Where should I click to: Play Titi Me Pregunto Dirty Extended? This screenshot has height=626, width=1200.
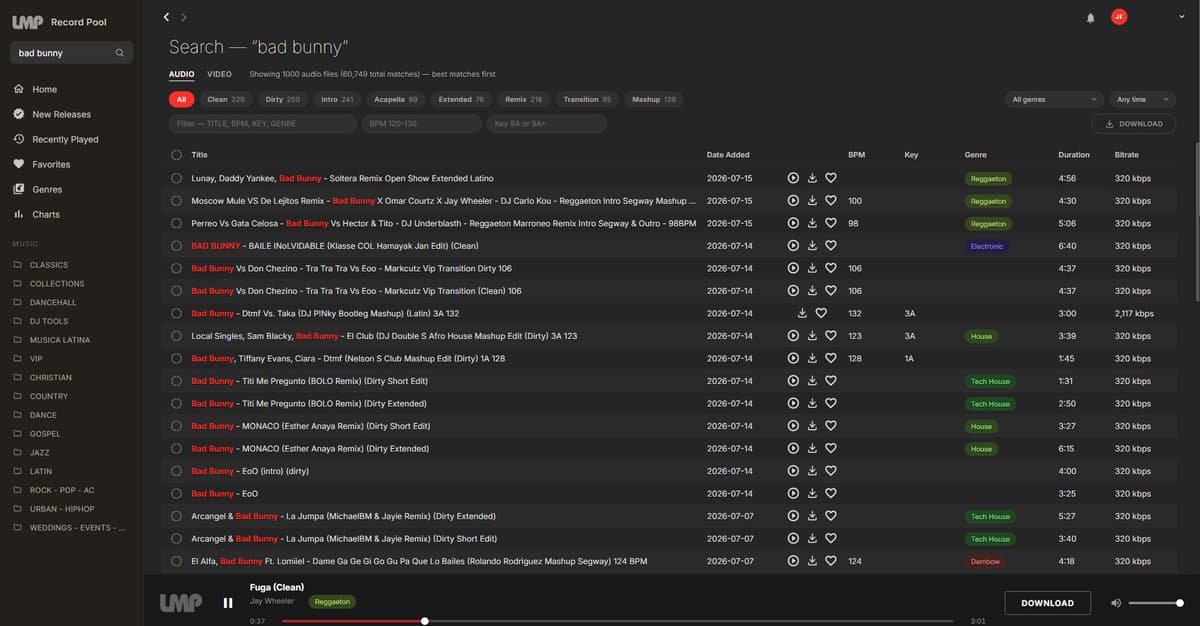pos(793,403)
